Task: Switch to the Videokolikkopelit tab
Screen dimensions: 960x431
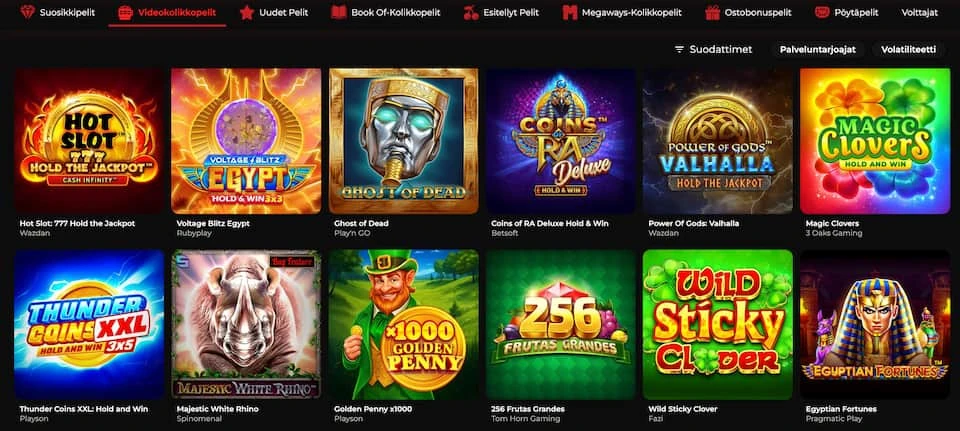Action: click(x=168, y=12)
